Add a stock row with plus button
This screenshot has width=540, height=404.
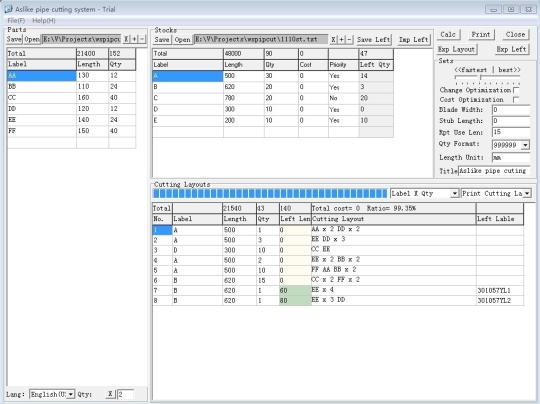point(341,40)
